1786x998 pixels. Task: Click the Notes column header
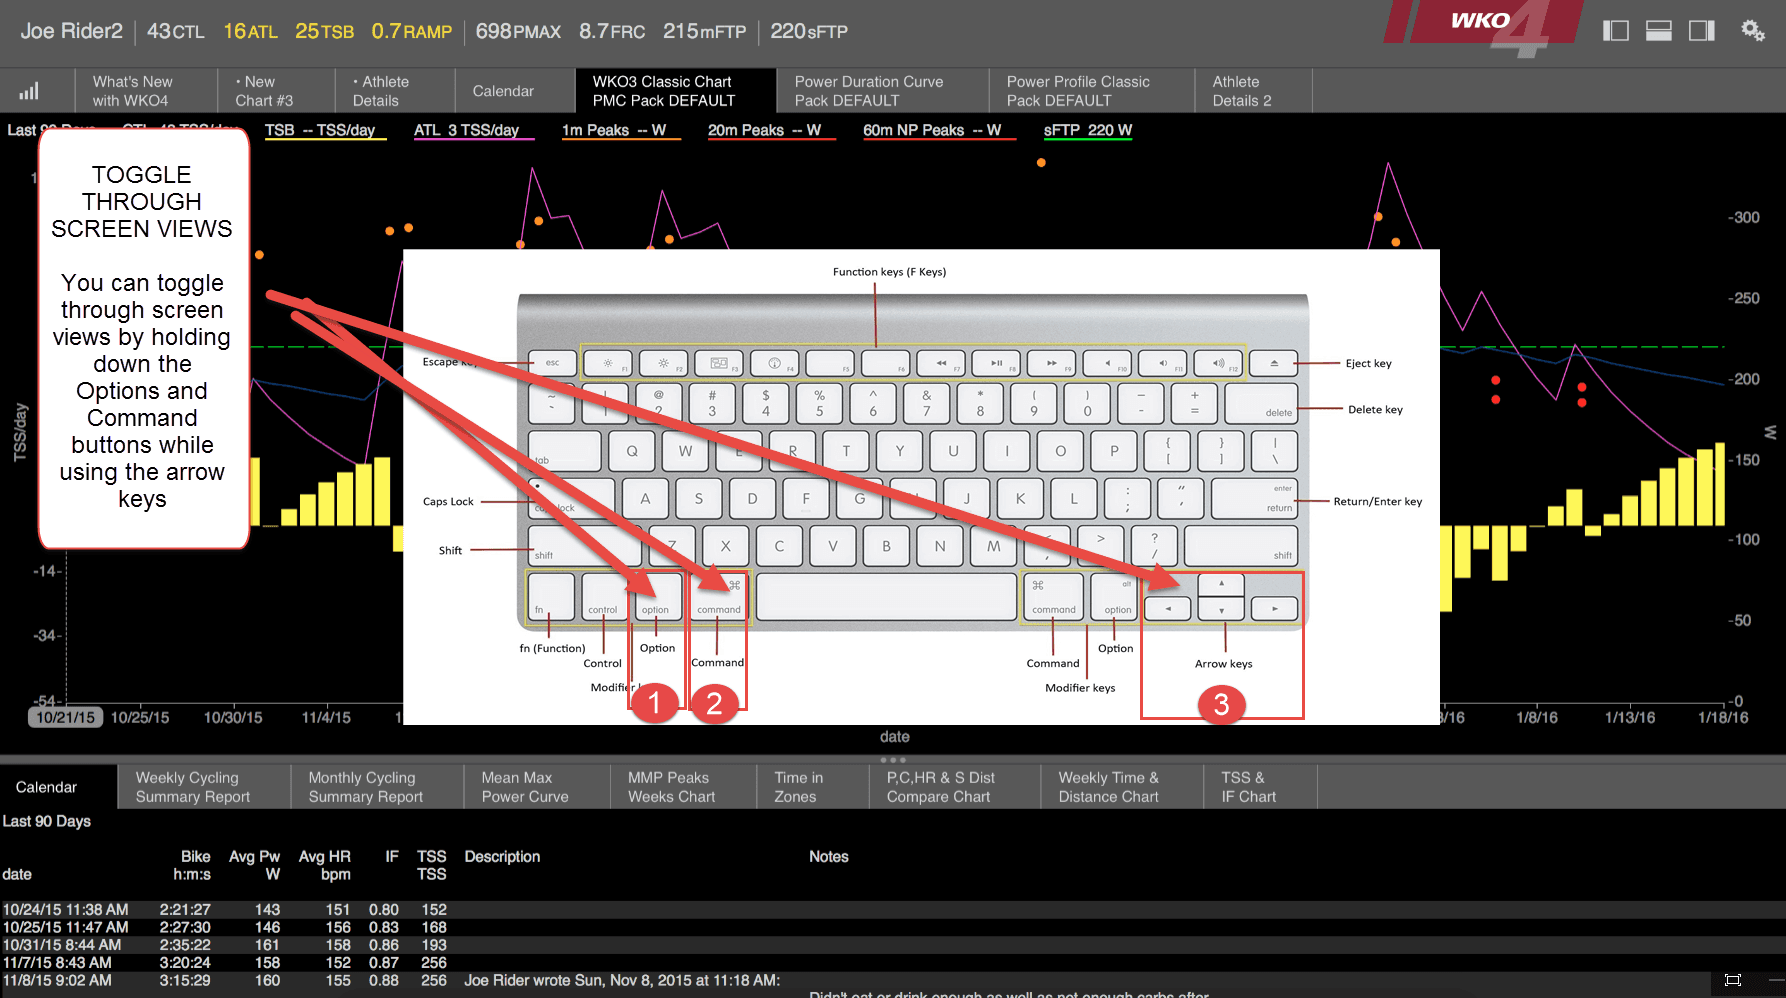pyautogui.click(x=829, y=857)
